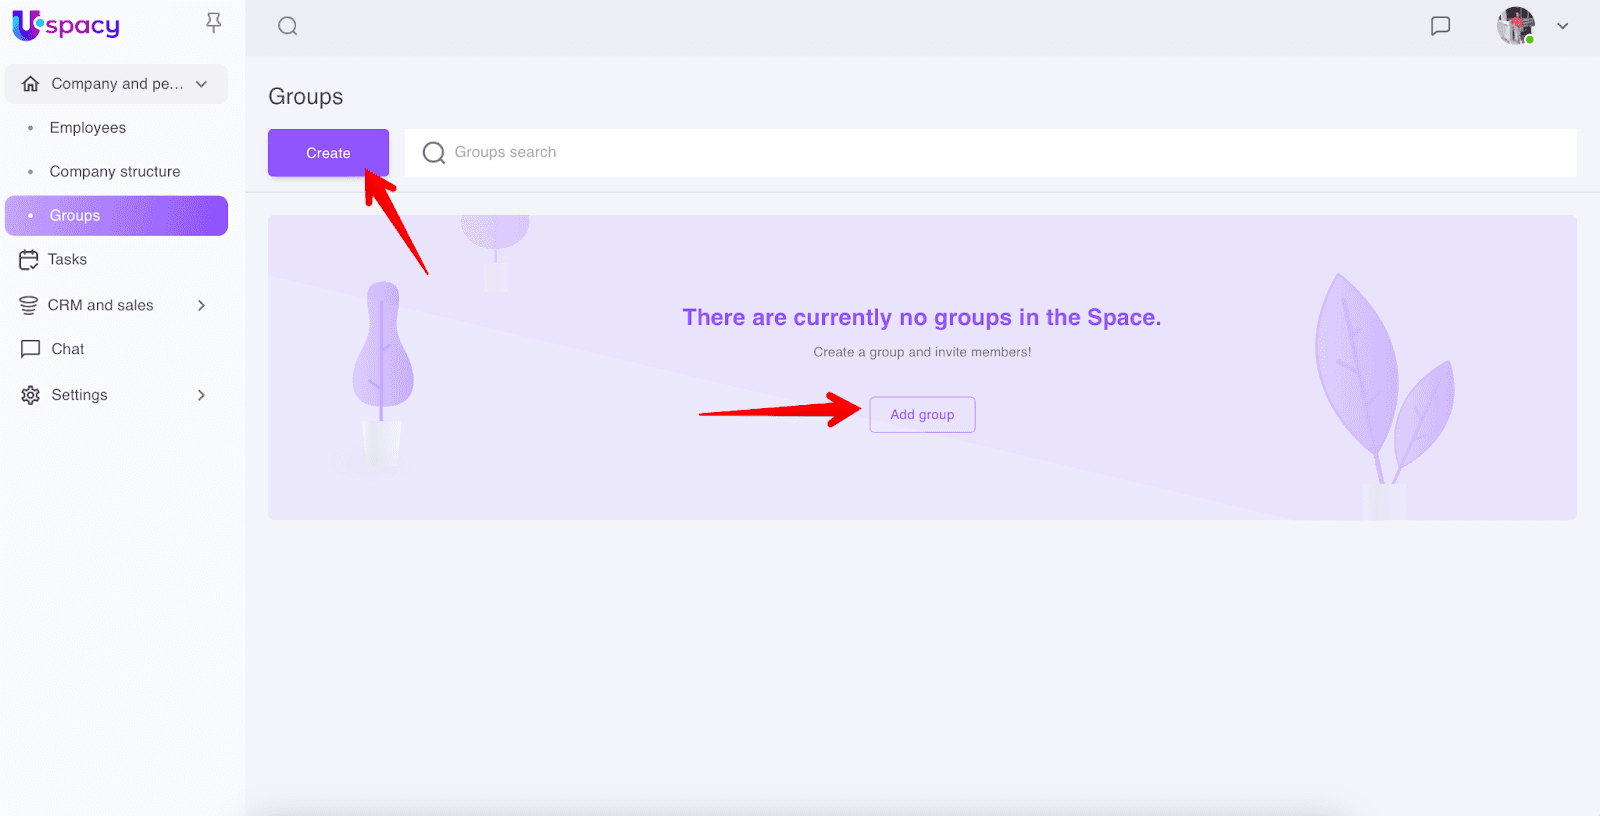The height and width of the screenshot is (816, 1600).
Task: Focus the Groups search field
Action: (x=991, y=152)
